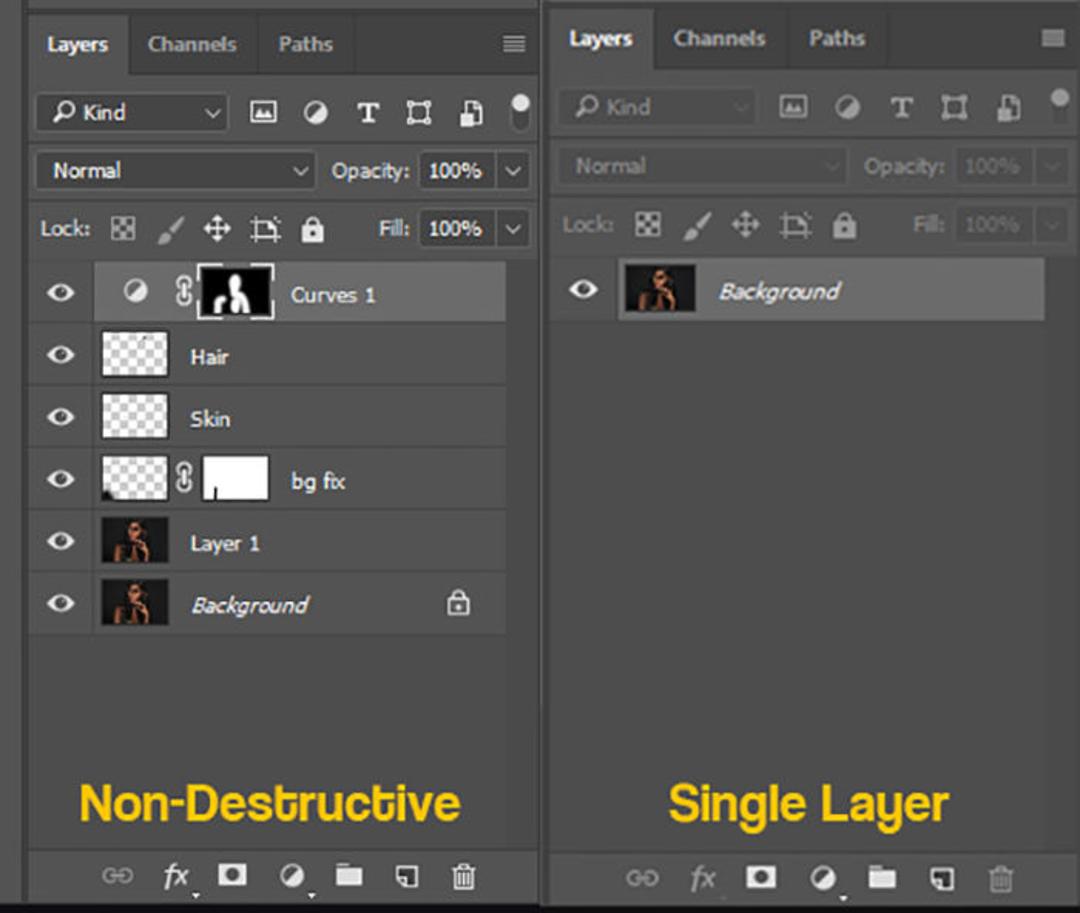Open left Layers panel flyout menu

pos(514,44)
